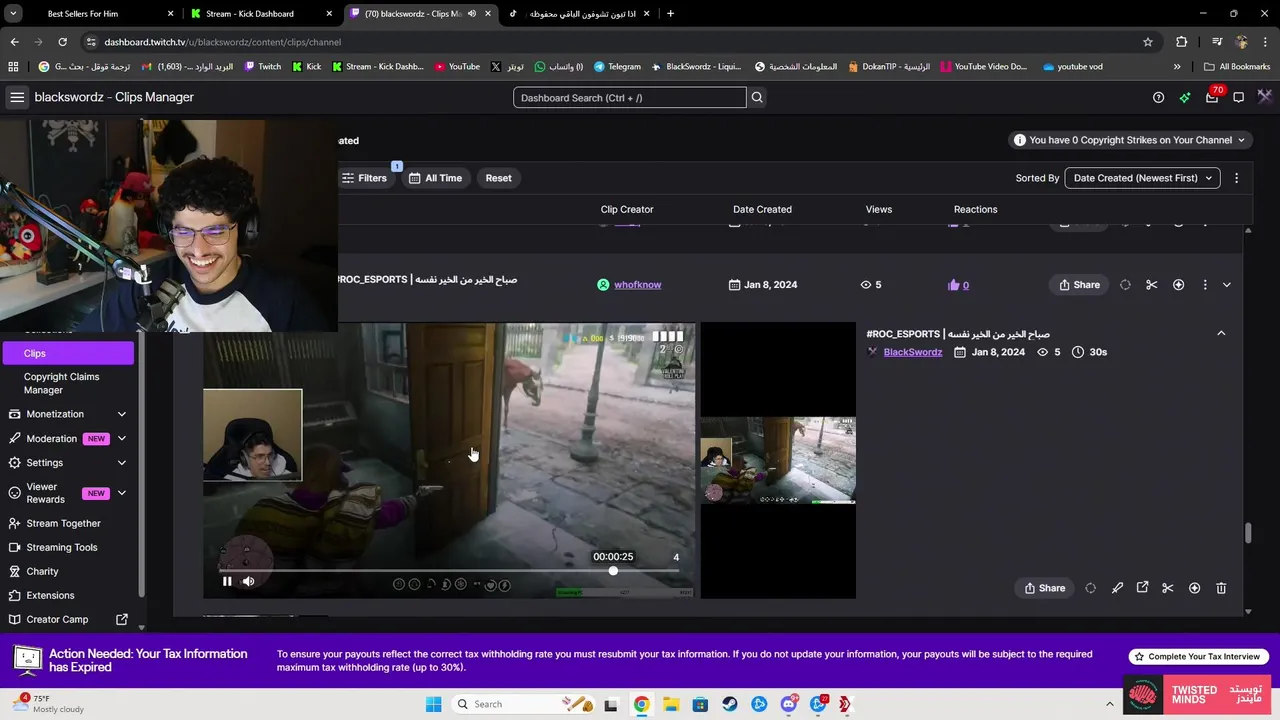Open the notifications inbox with 70 badge
Image resolution: width=1280 pixels, height=720 pixels.
(x=1212, y=97)
